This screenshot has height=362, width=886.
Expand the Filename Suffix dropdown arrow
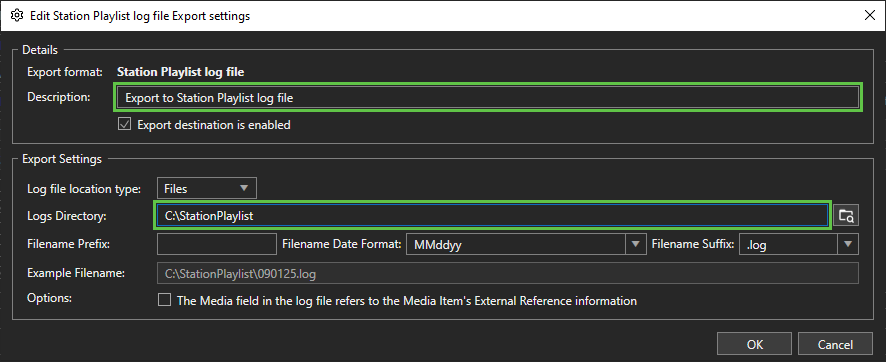click(848, 245)
